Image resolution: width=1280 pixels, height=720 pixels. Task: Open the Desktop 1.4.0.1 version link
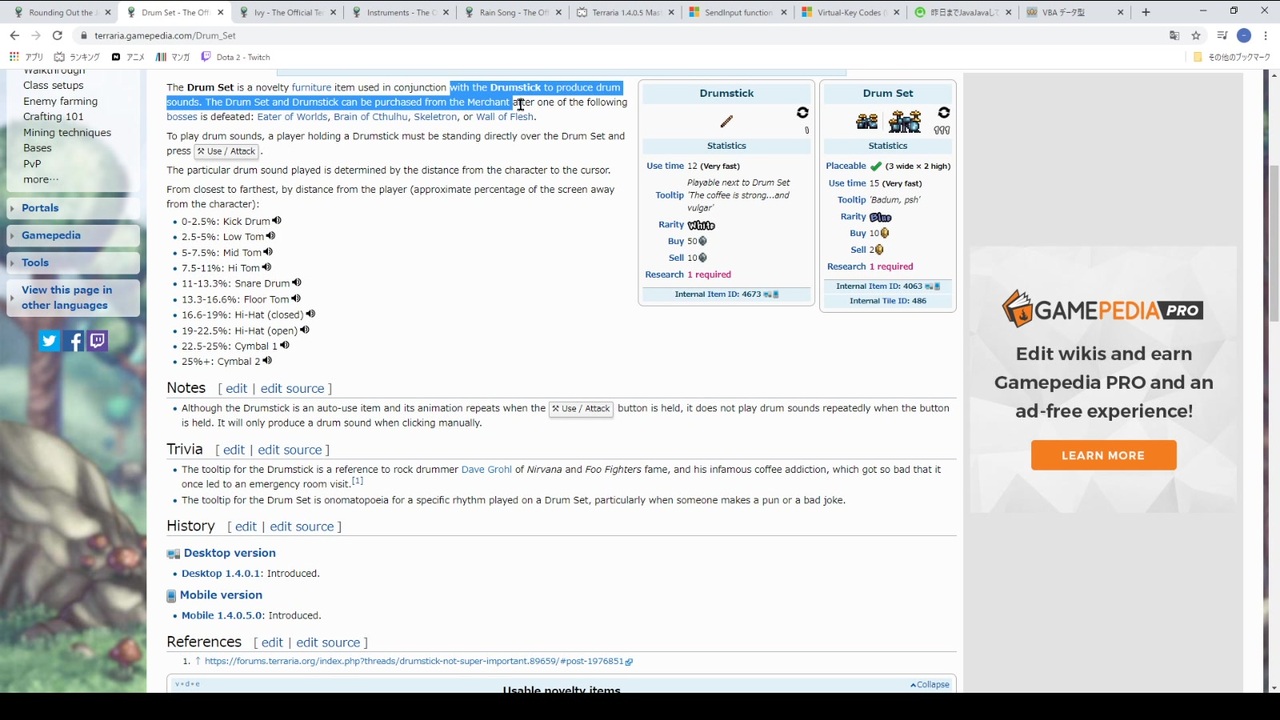[221, 573]
